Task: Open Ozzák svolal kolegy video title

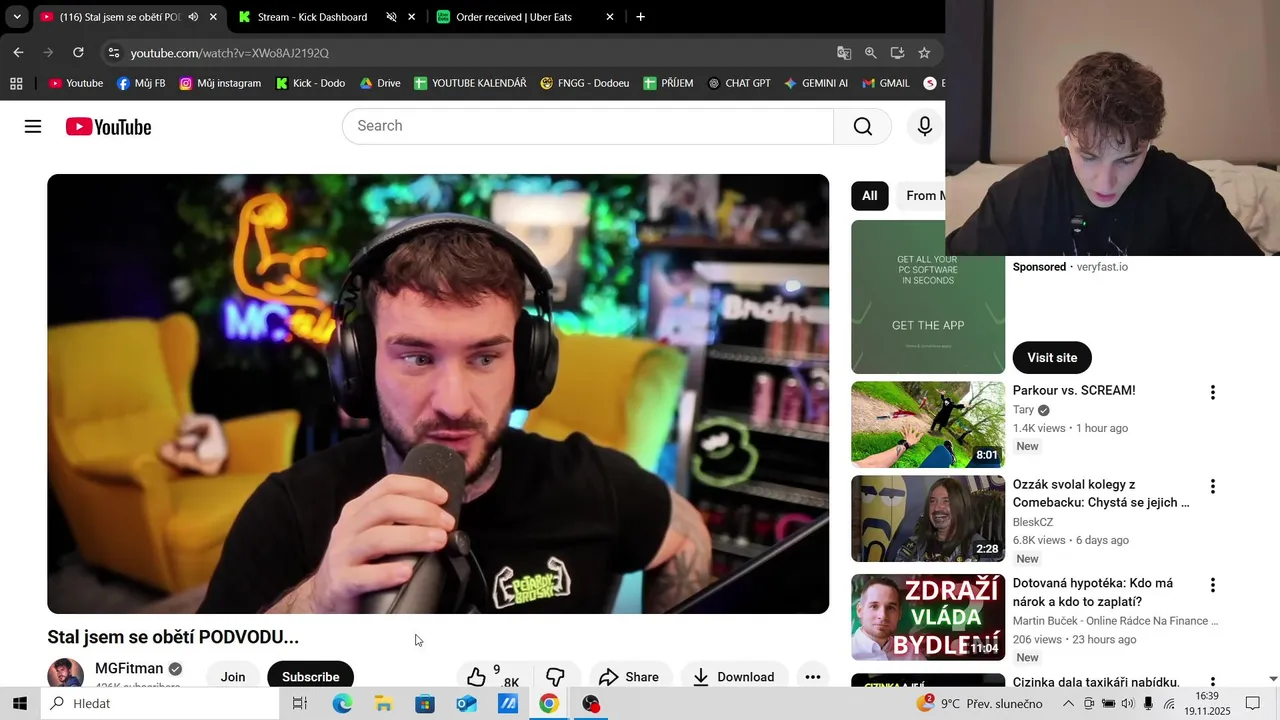Action: pos(1101,493)
